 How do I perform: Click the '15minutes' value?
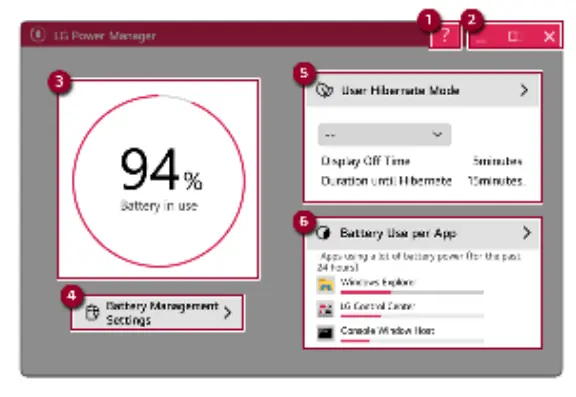[x=496, y=181]
